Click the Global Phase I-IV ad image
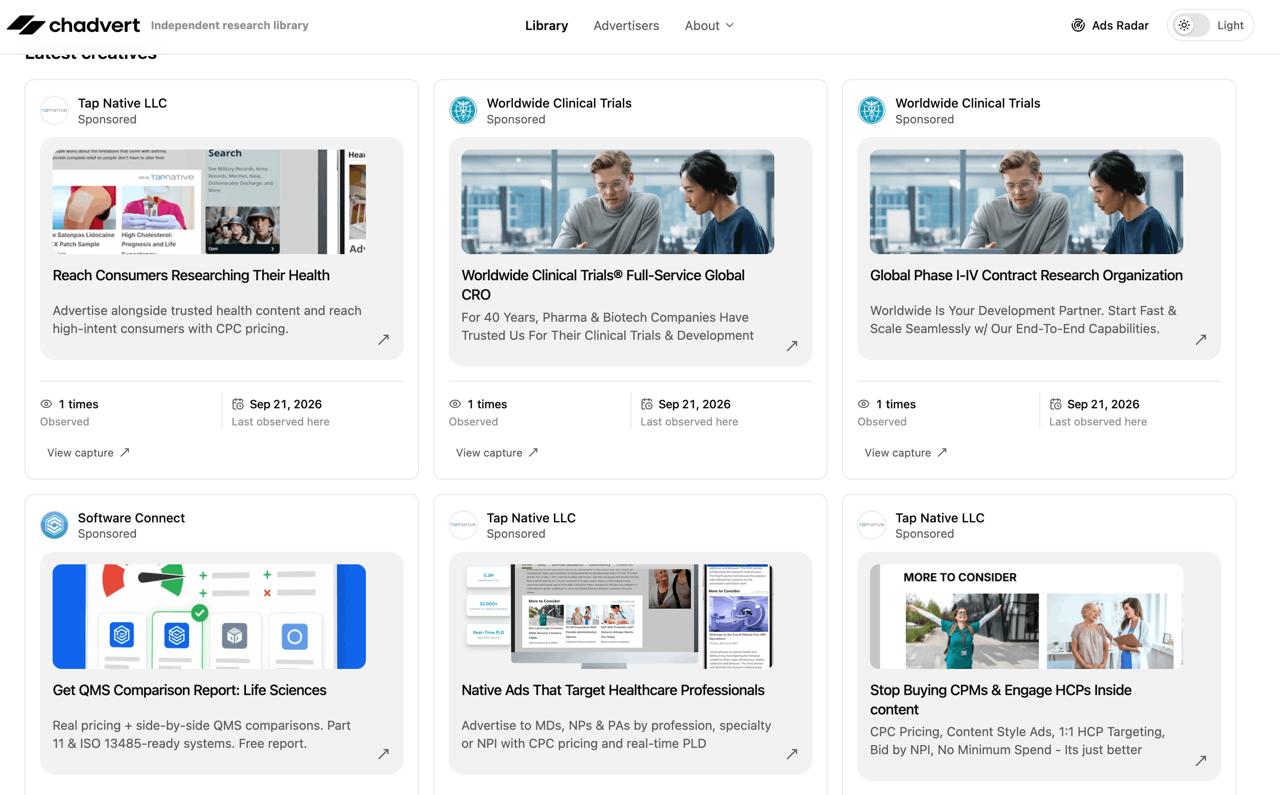The height and width of the screenshot is (795, 1280). click(1027, 202)
